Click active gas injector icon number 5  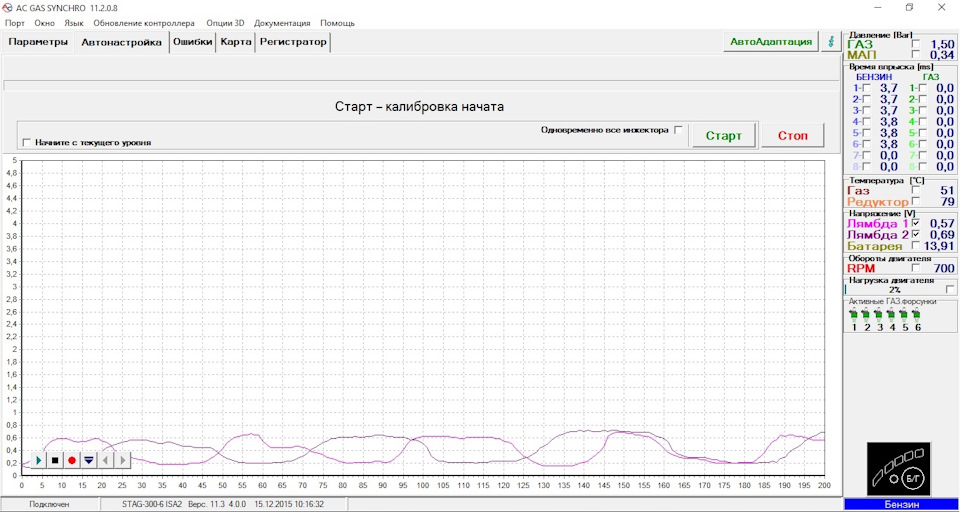904,316
